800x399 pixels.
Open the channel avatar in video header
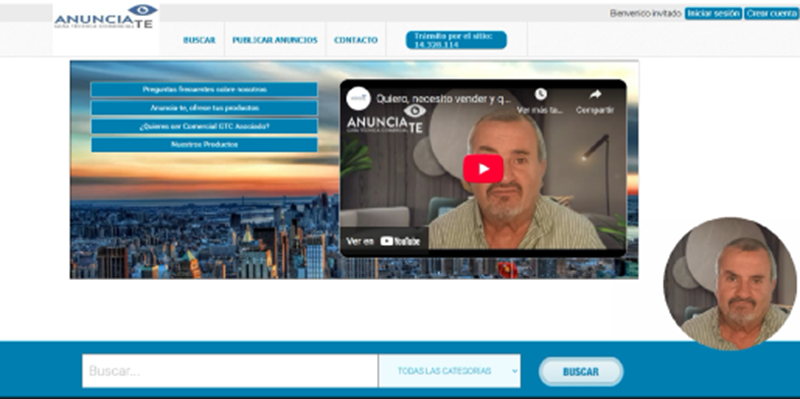(358, 98)
